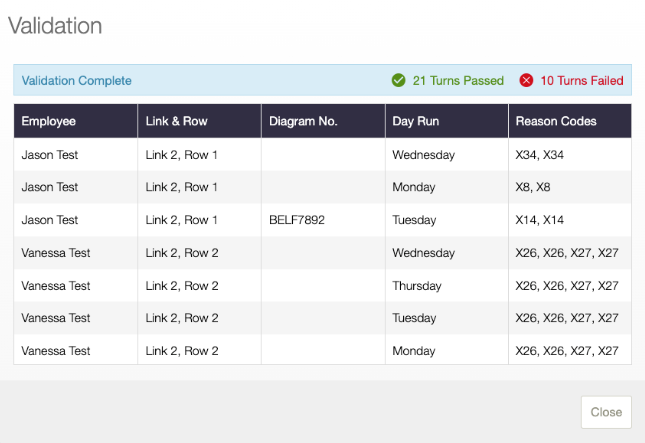
Task: Click the 10 Turns Failed label
Action: click(582, 81)
